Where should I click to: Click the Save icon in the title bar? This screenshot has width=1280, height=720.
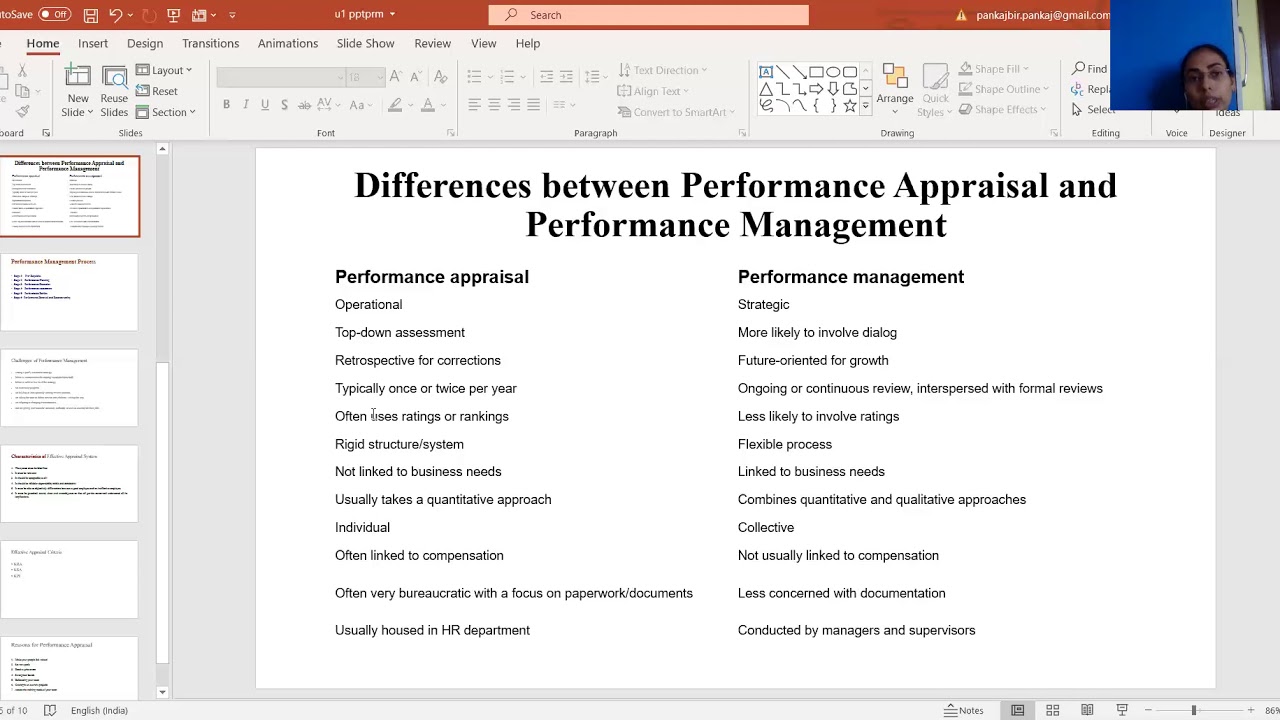tap(91, 15)
